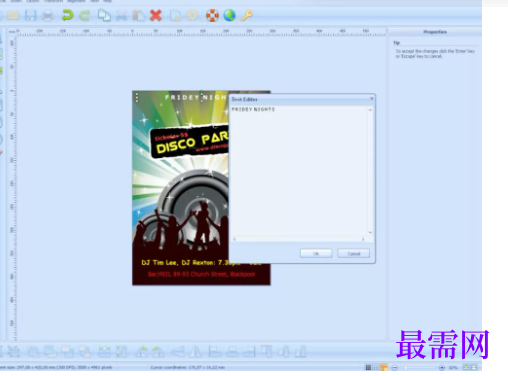
Task: Select the DISCO PARTY banner on poster
Action: pyautogui.click(x=190, y=142)
